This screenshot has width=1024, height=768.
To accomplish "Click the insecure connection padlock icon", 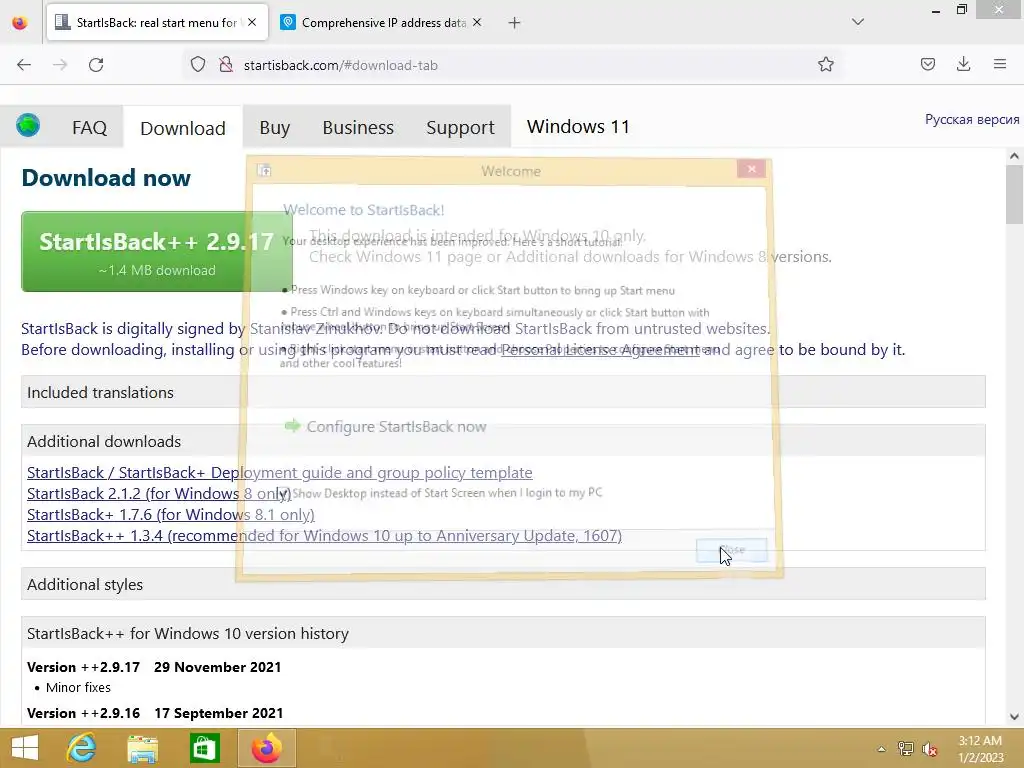I will click(226, 65).
